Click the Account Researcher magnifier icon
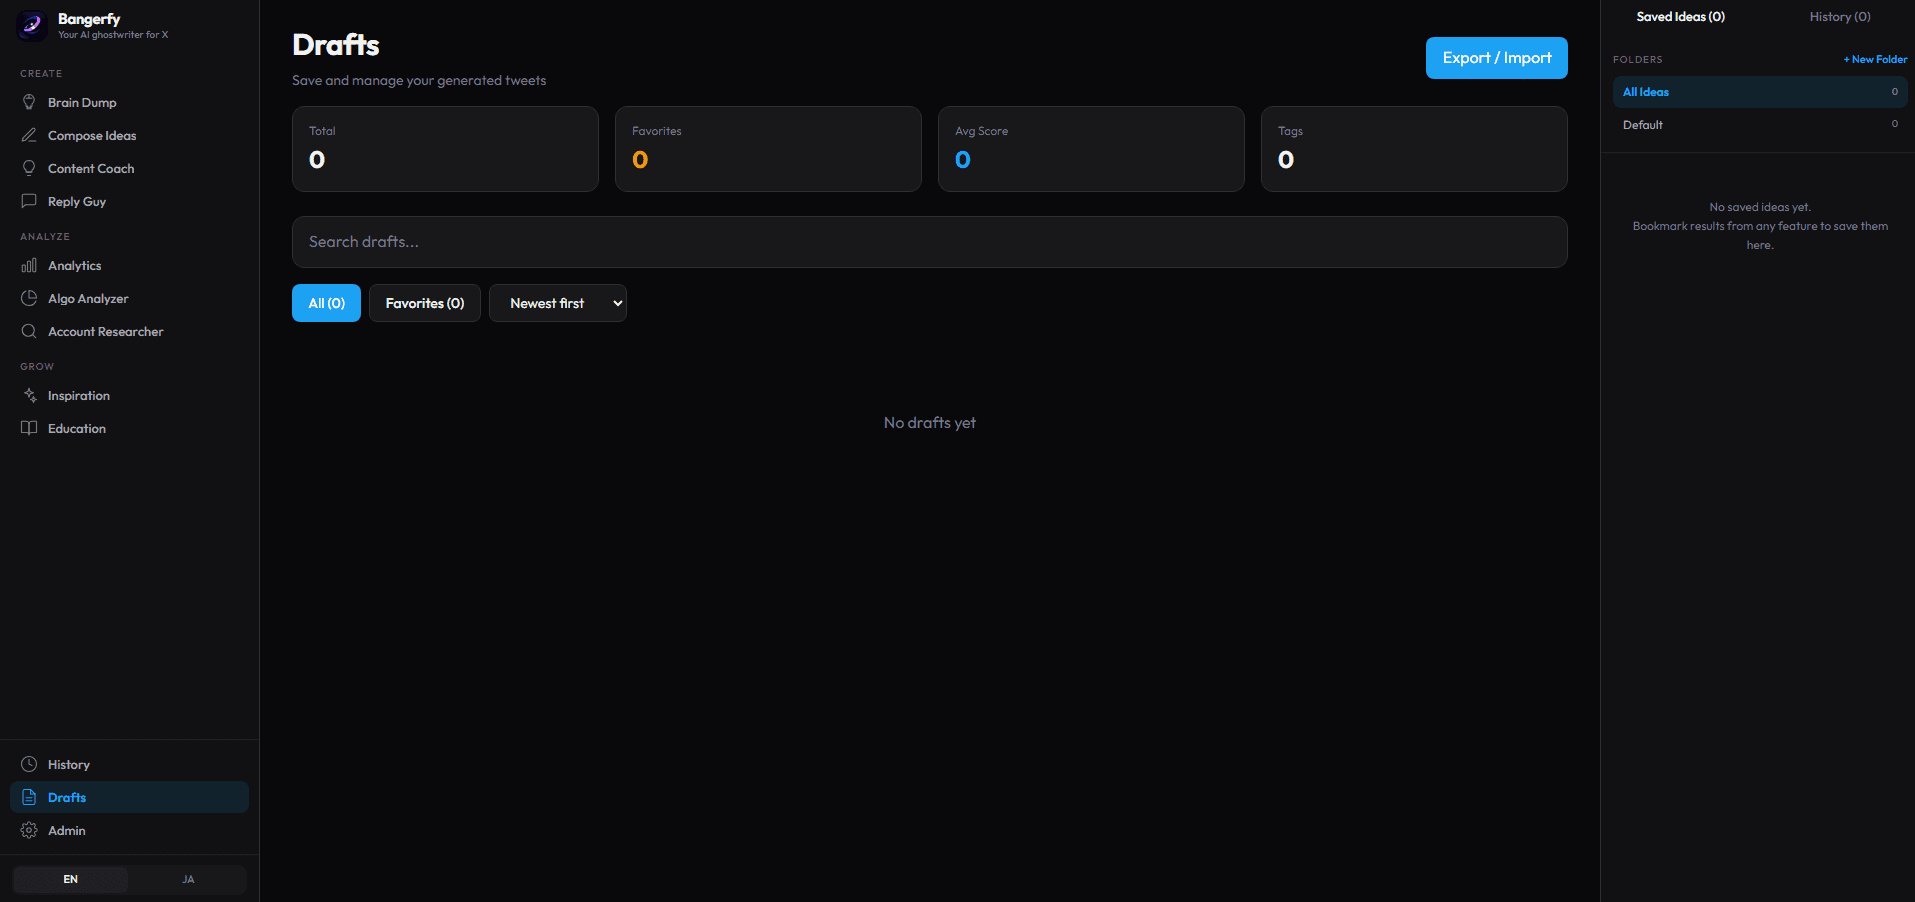Screen dimensions: 1915x902 pos(29,331)
